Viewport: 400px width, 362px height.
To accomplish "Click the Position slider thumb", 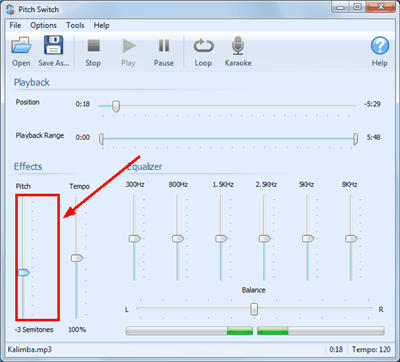I will [x=116, y=106].
